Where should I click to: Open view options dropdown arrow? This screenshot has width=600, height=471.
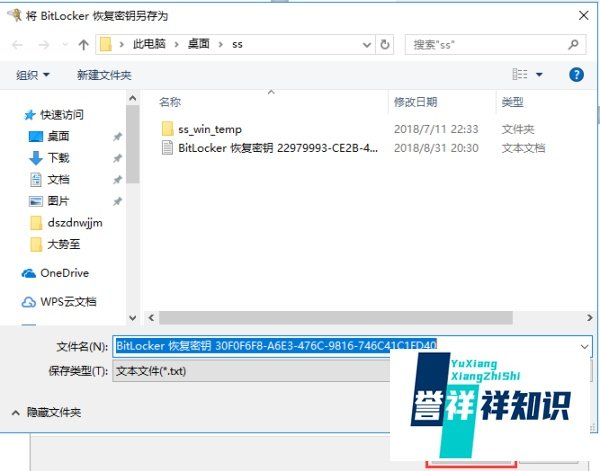pyautogui.click(x=539, y=75)
